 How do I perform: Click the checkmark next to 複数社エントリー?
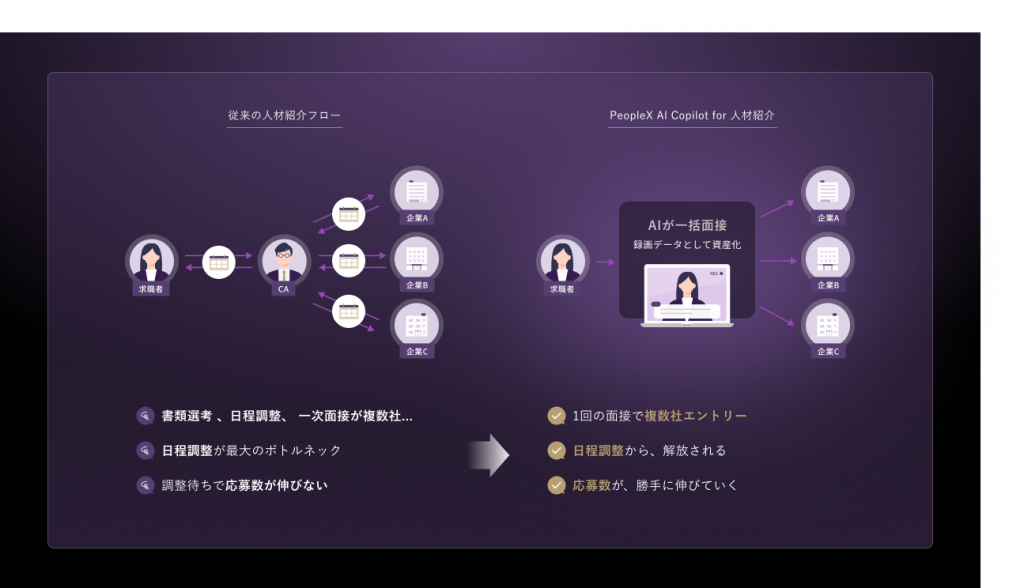point(557,416)
